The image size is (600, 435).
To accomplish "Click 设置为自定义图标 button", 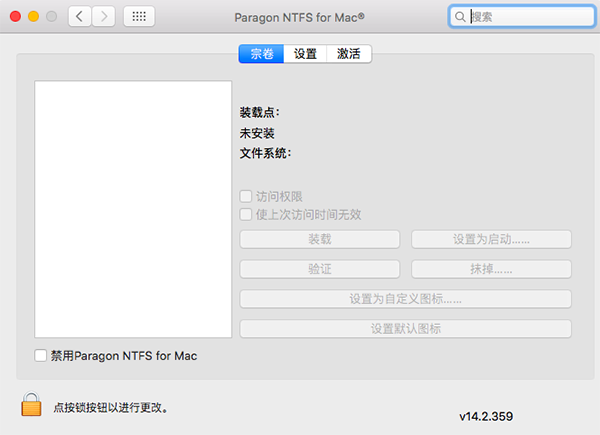I will [x=406, y=299].
